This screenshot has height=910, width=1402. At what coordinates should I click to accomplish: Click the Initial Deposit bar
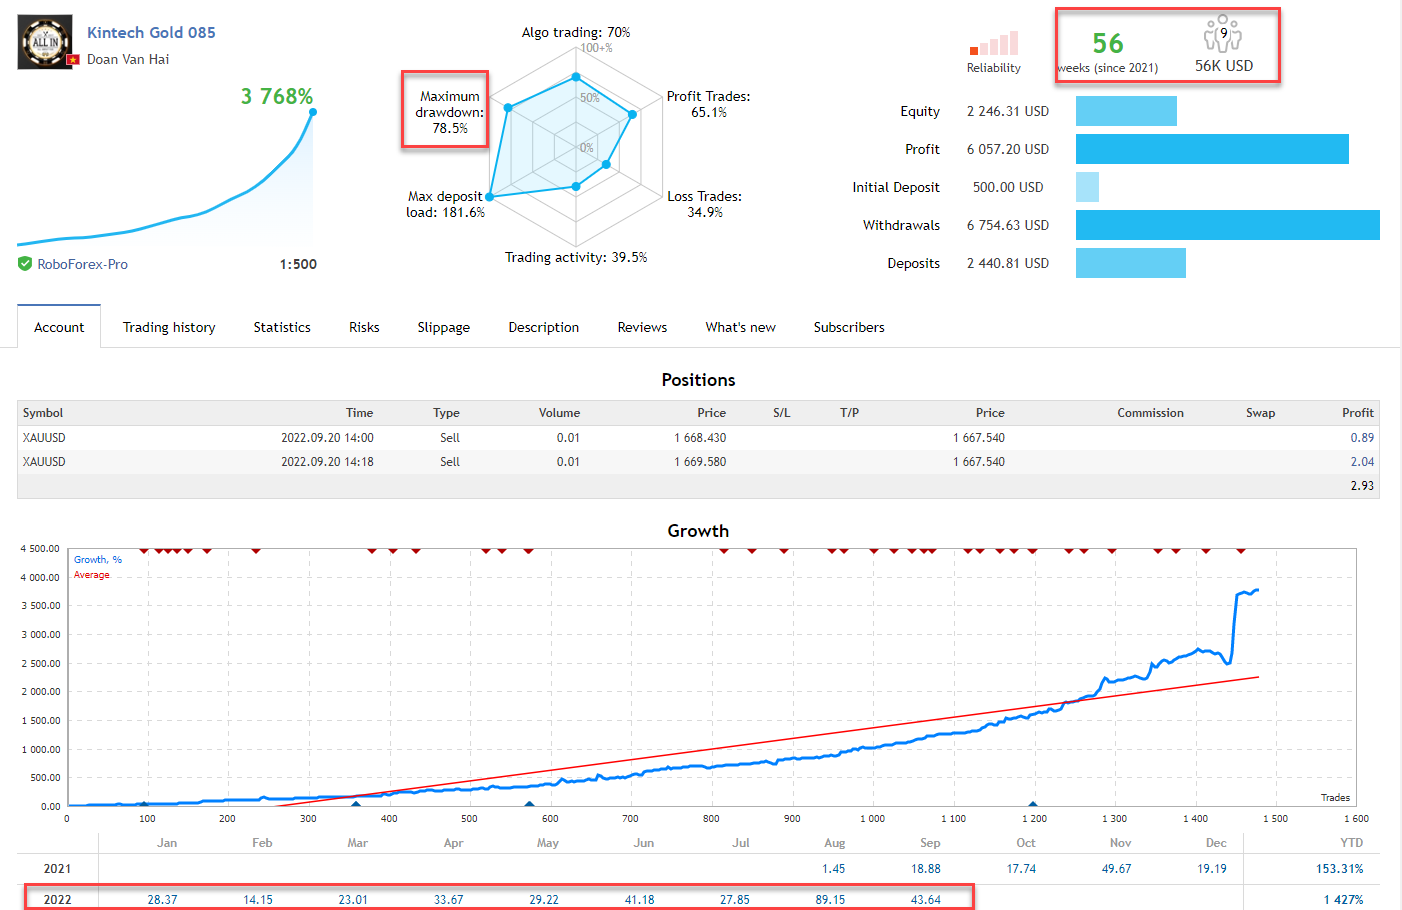(1087, 187)
